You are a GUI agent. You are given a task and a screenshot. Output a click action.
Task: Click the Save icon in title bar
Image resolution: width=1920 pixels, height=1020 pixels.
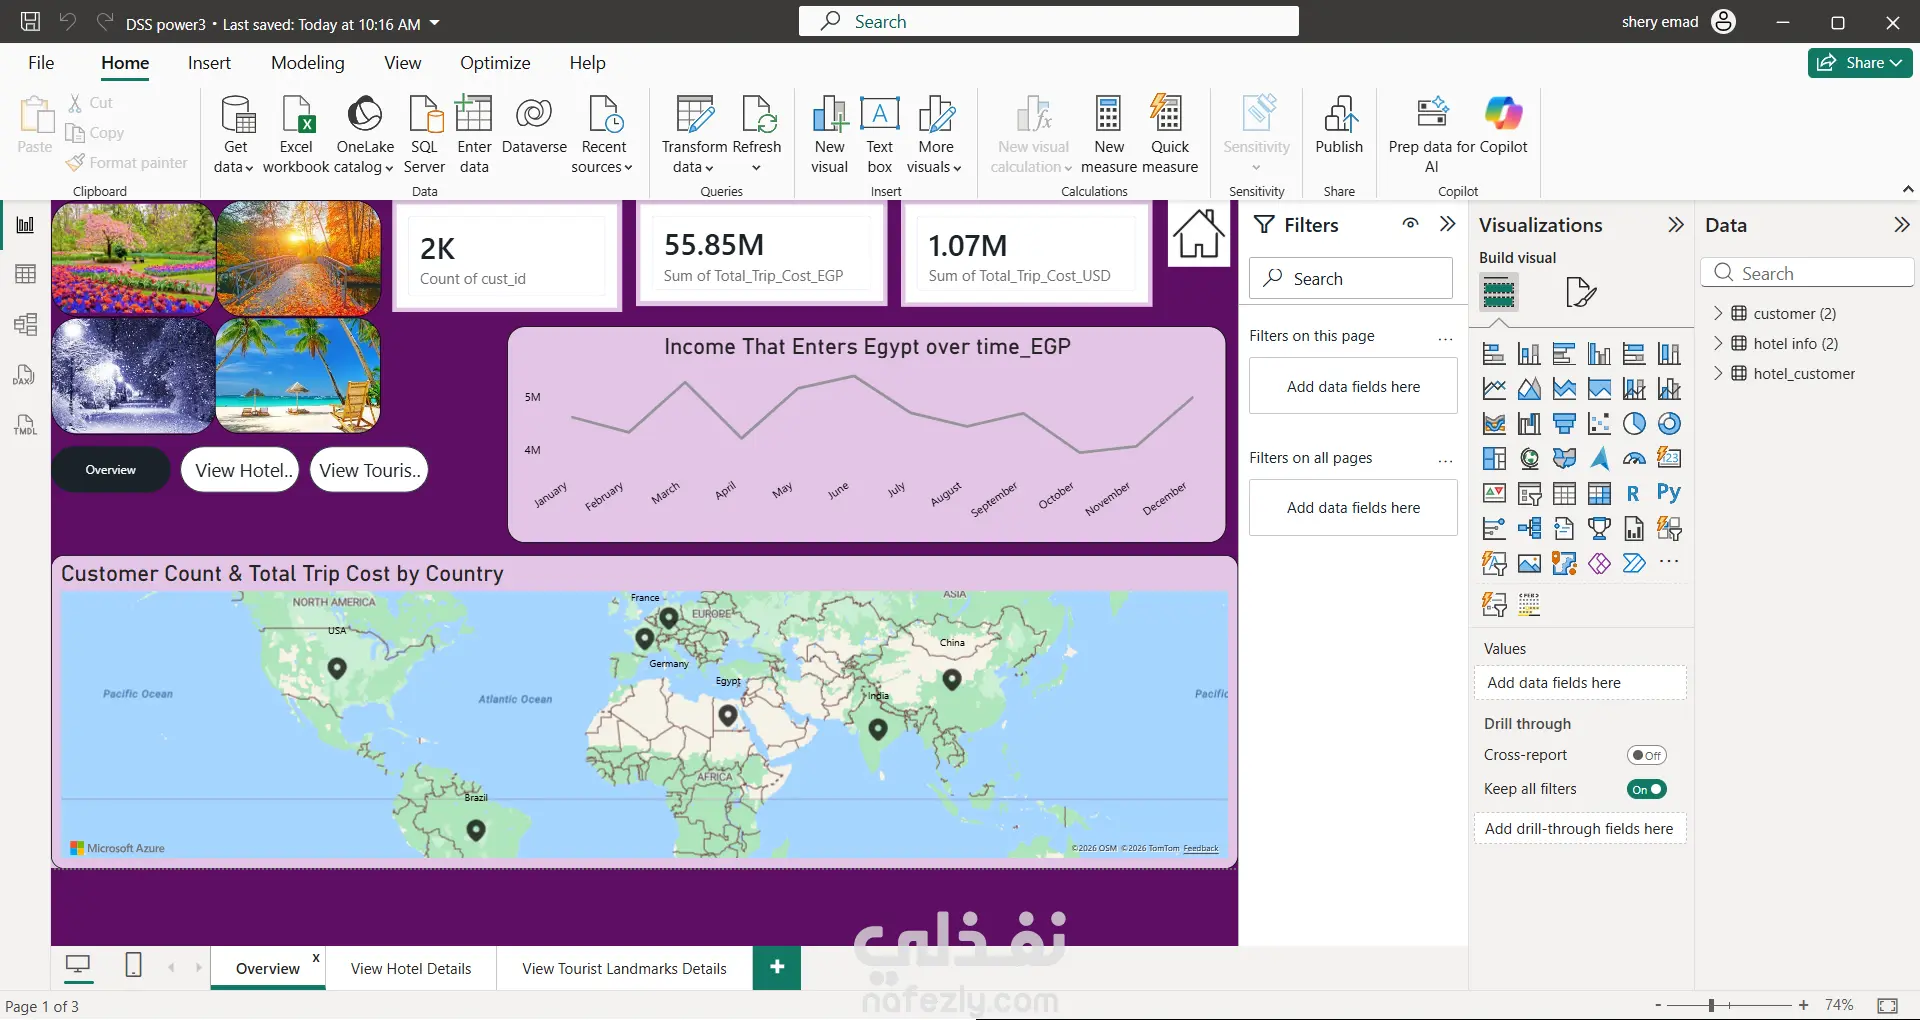[31, 22]
